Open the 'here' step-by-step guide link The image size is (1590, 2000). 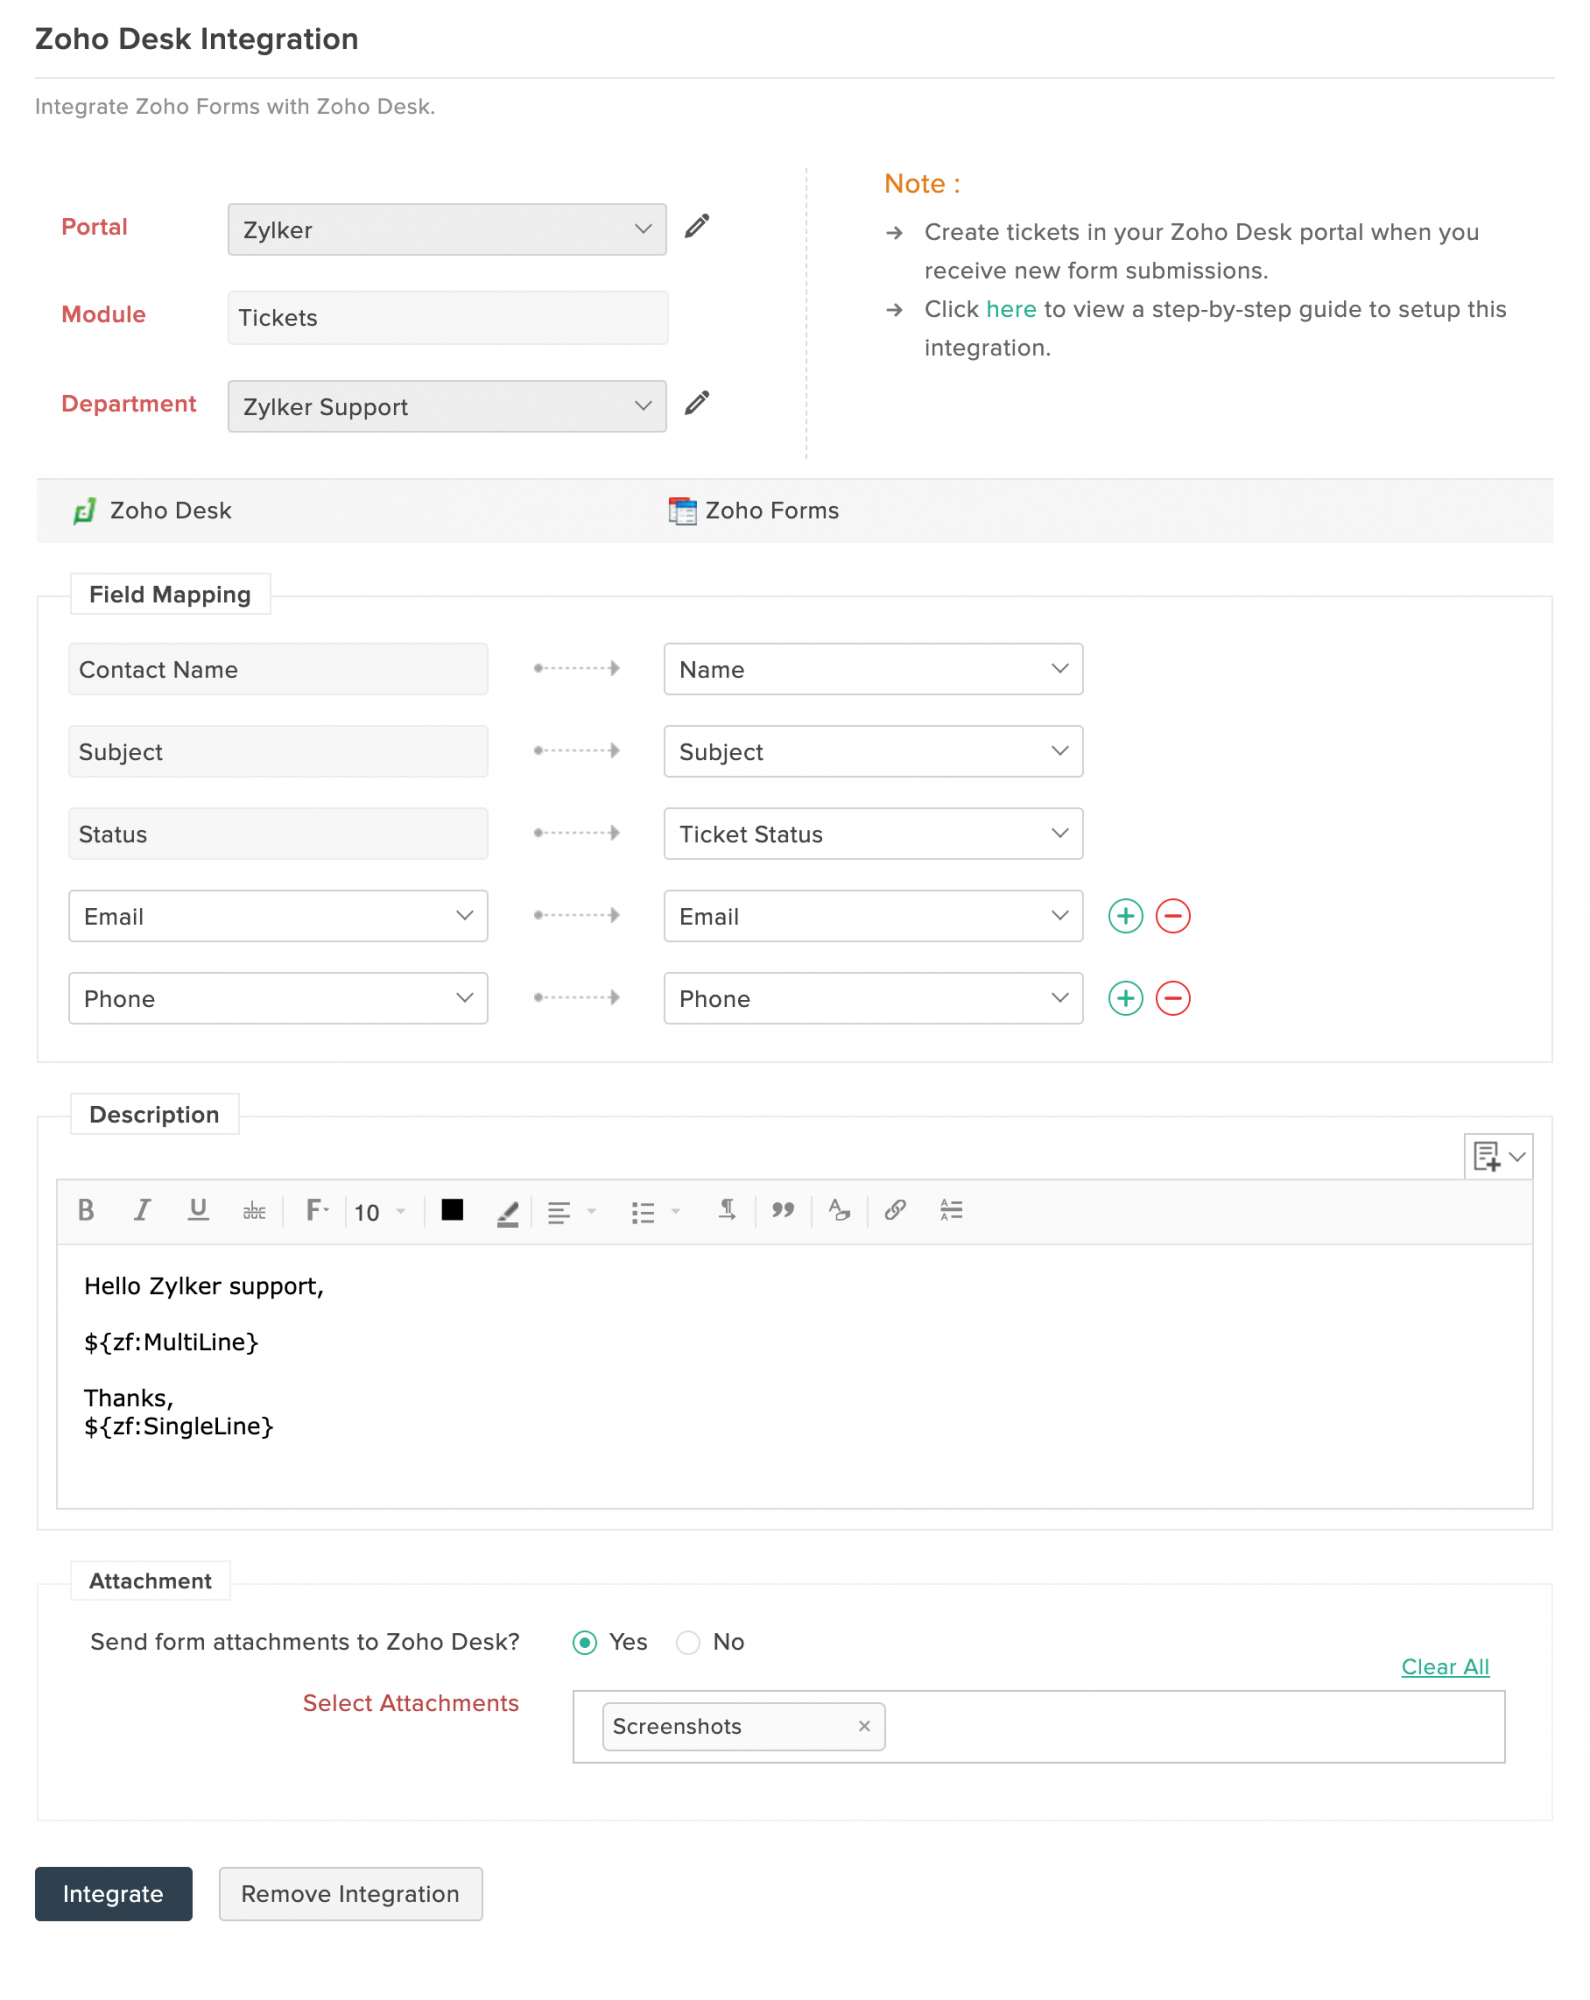[1011, 309]
